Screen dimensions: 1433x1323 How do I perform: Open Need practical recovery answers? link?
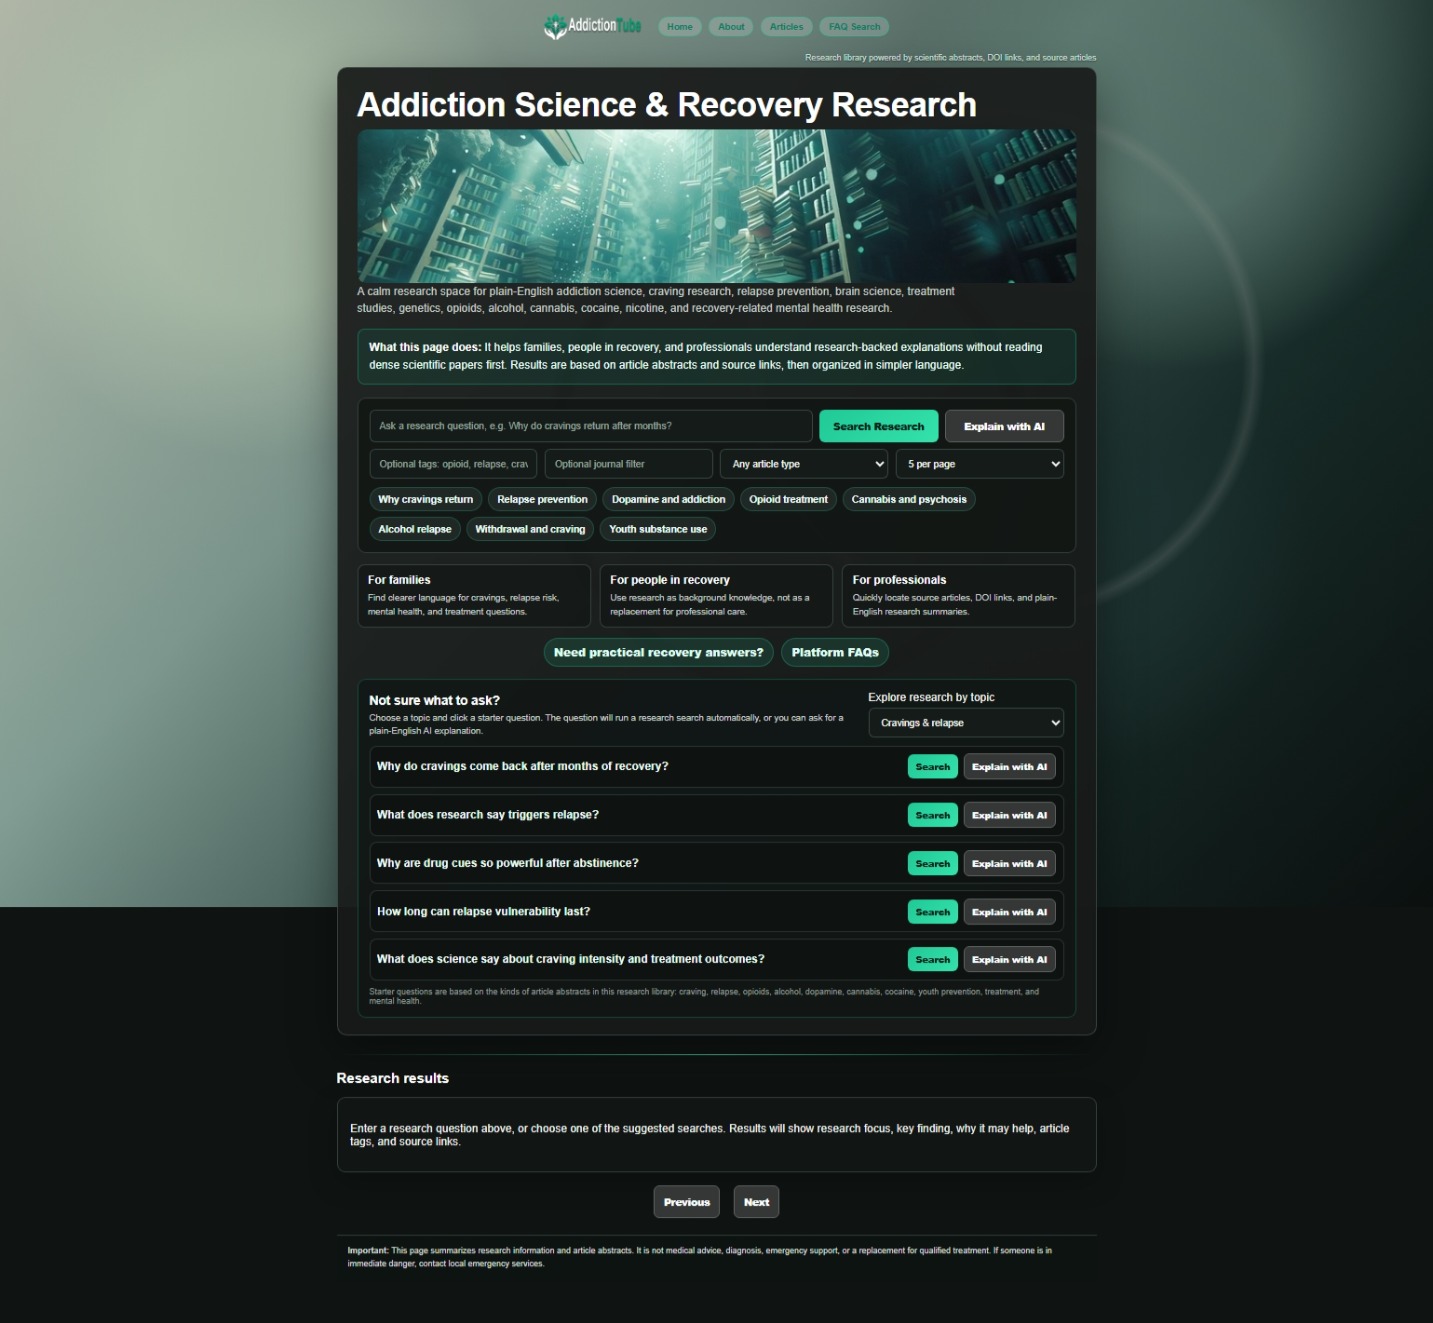(658, 652)
